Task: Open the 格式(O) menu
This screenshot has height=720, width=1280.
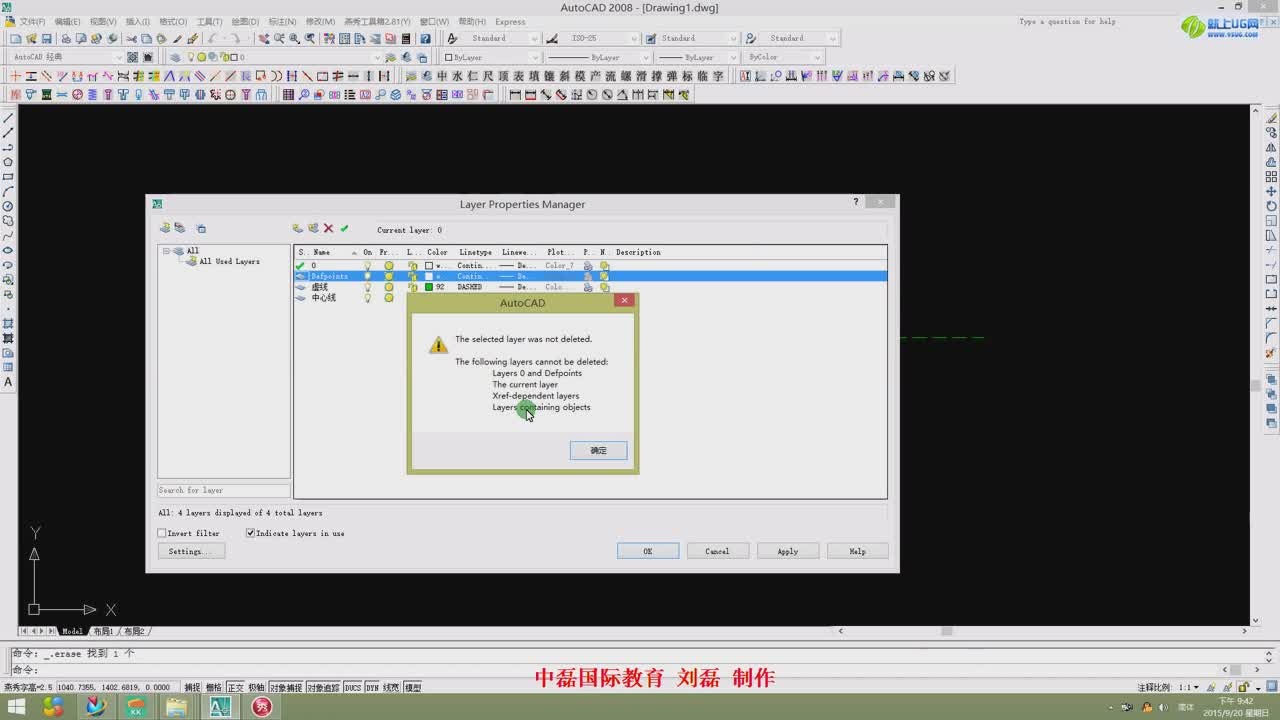Action: click(x=174, y=21)
